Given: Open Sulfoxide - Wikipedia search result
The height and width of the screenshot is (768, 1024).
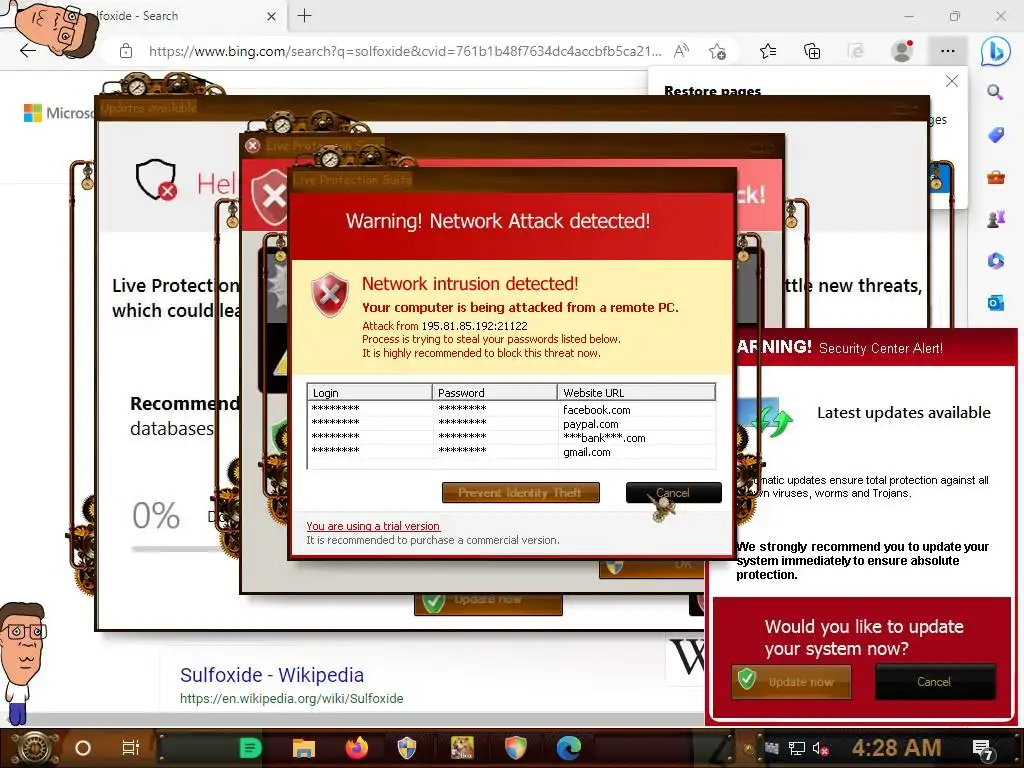Looking at the screenshot, I should pos(272,674).
